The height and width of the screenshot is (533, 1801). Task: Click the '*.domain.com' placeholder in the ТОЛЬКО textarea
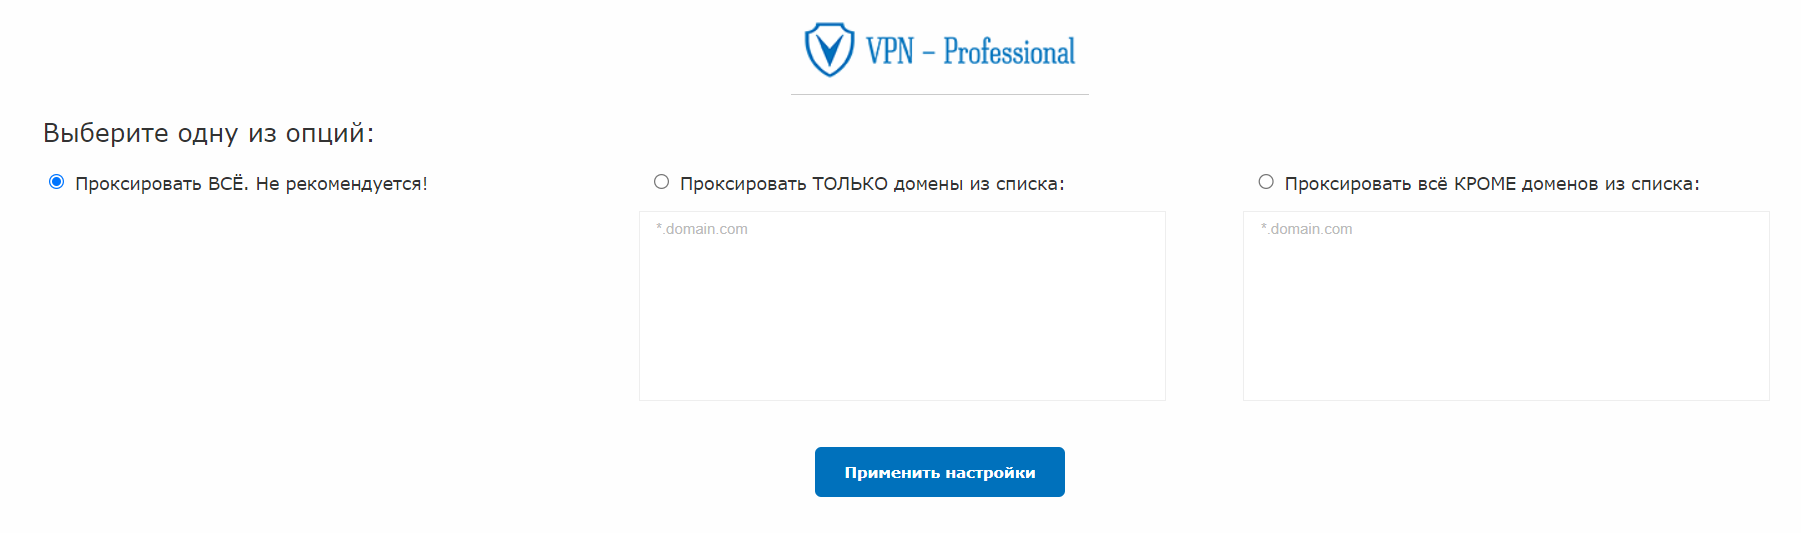702,229
